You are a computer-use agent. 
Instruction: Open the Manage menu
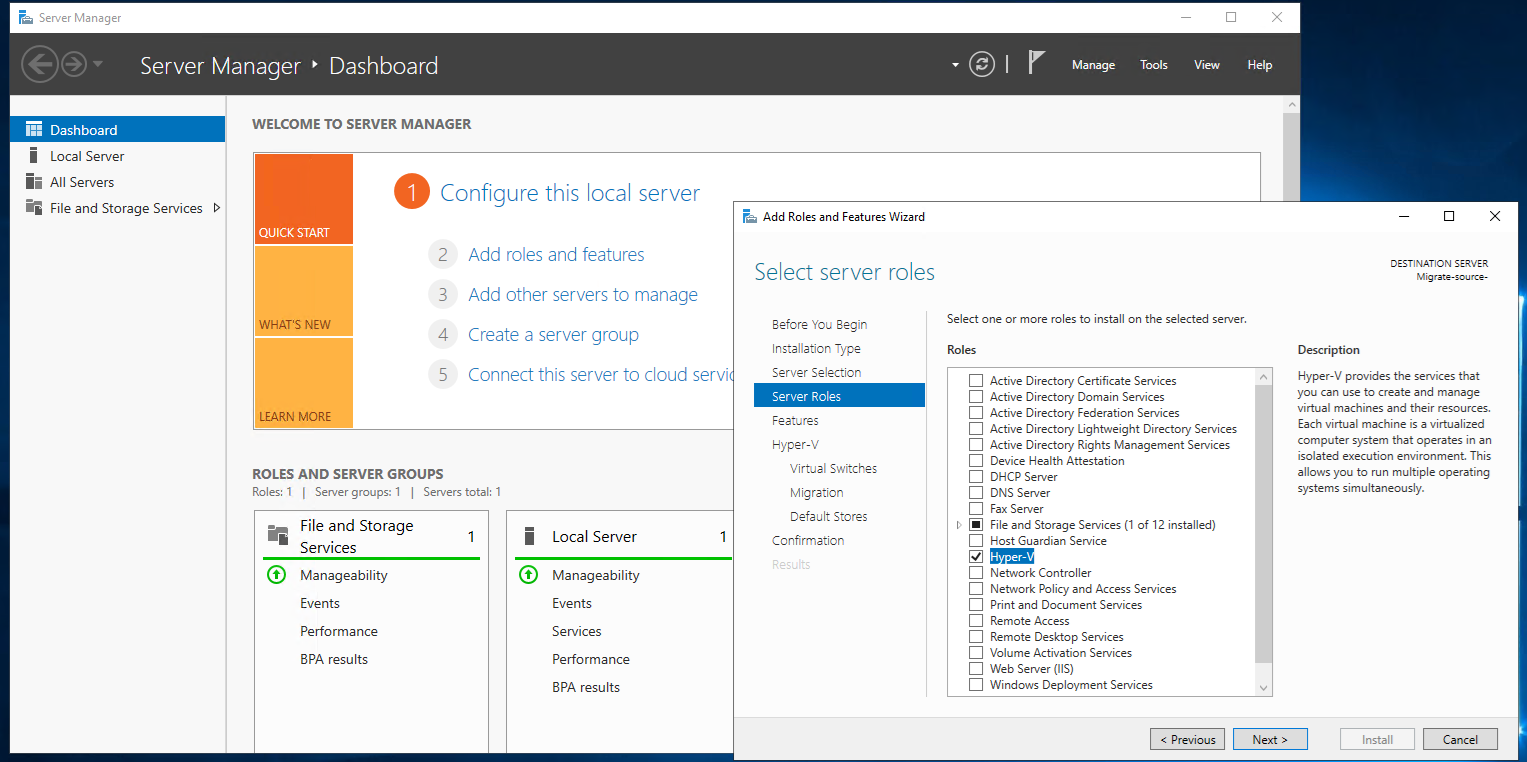click(1092, 65)
